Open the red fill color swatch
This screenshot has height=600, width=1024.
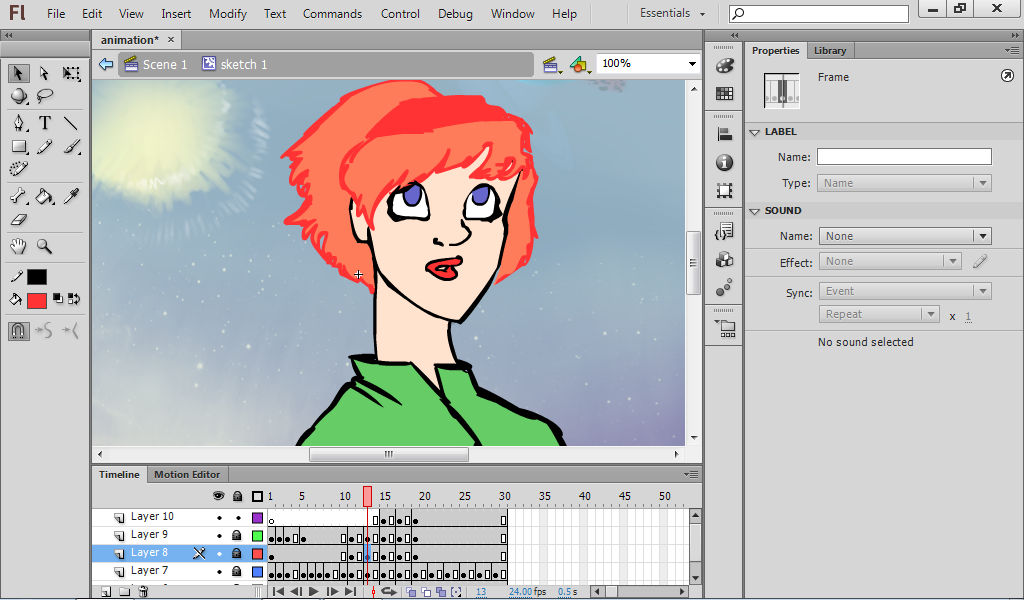click(37, 300)
